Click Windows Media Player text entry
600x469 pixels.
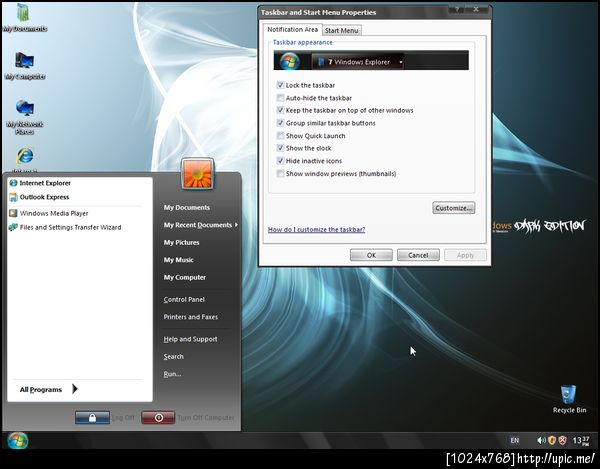click(x=54, y=213)
